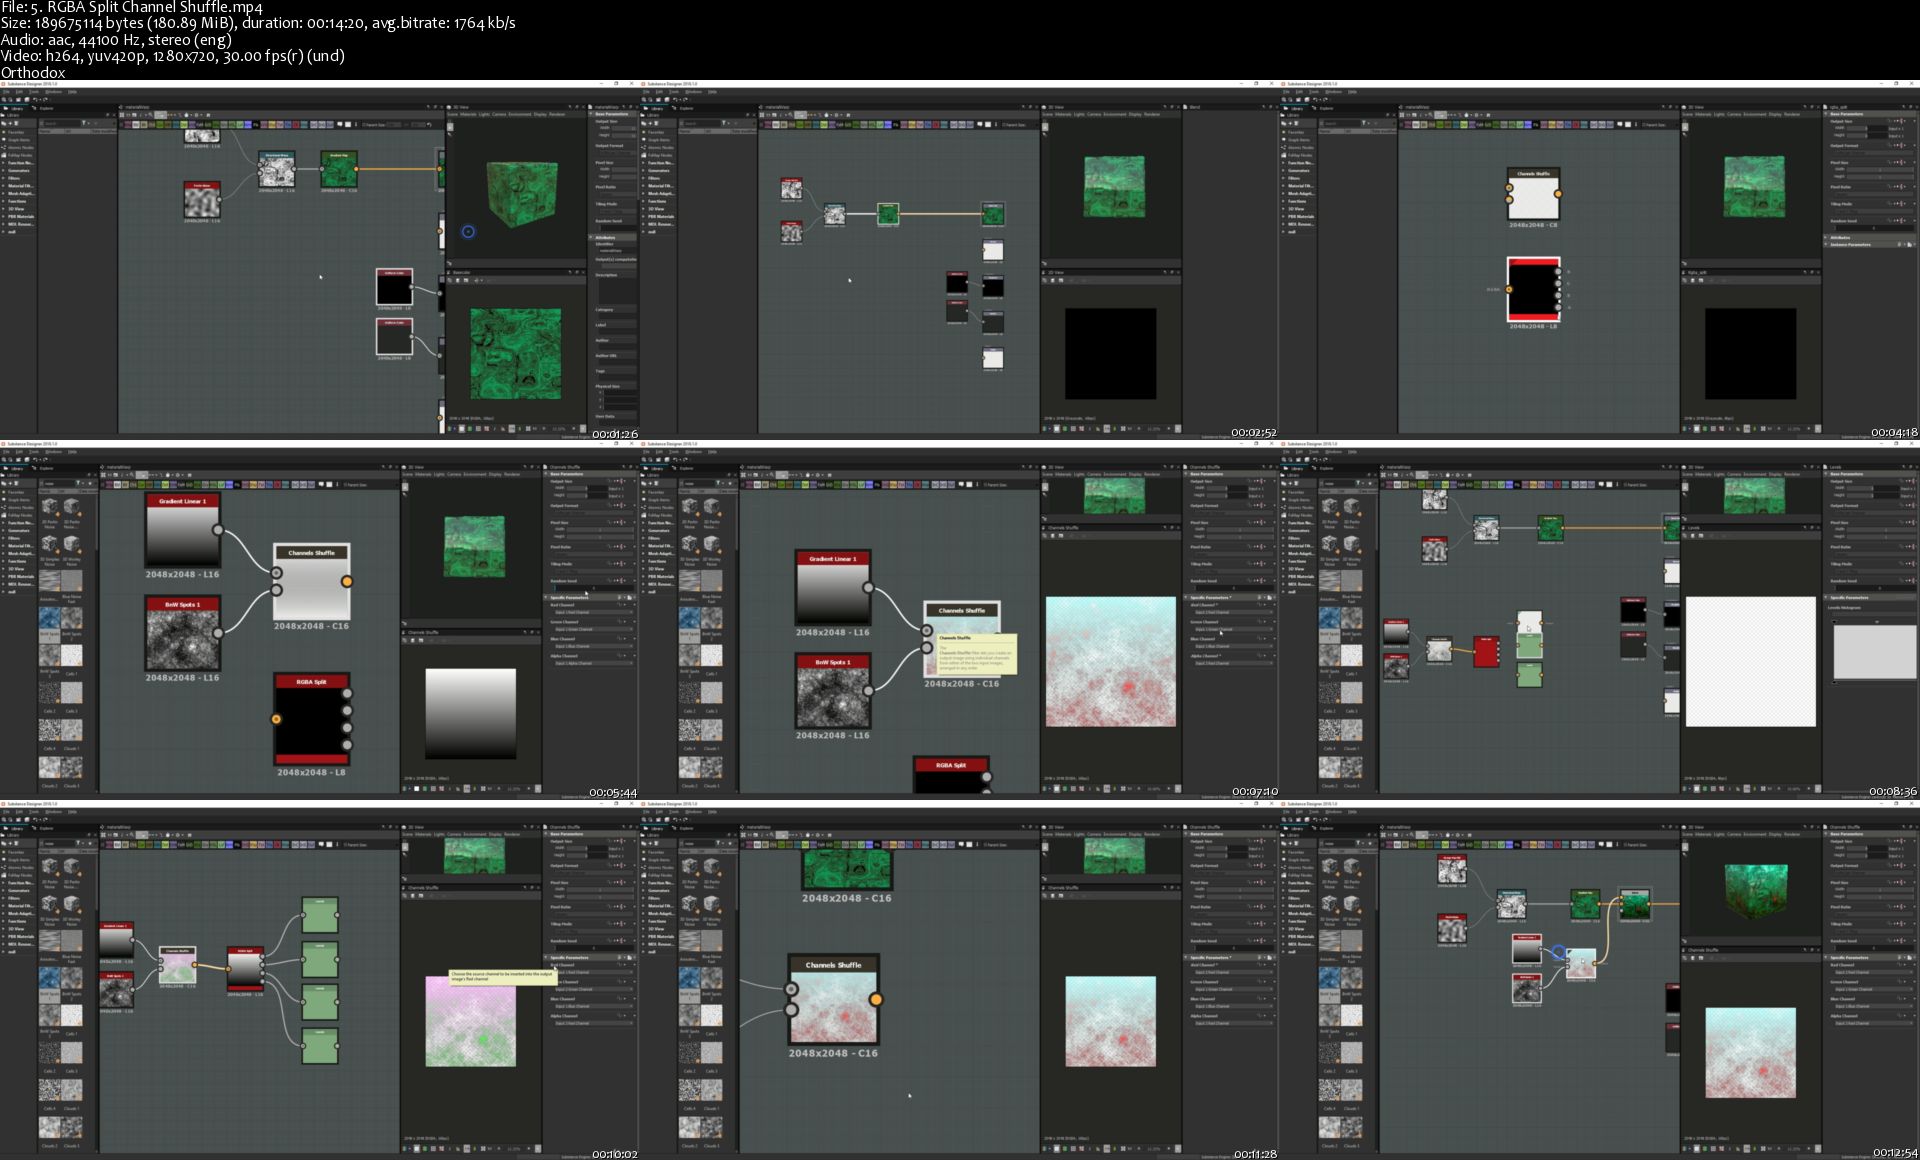Select Channels Shuffle node in 00:11:28 frame
Viewport: 1920px width, 1160px height.
point(833,1000)
